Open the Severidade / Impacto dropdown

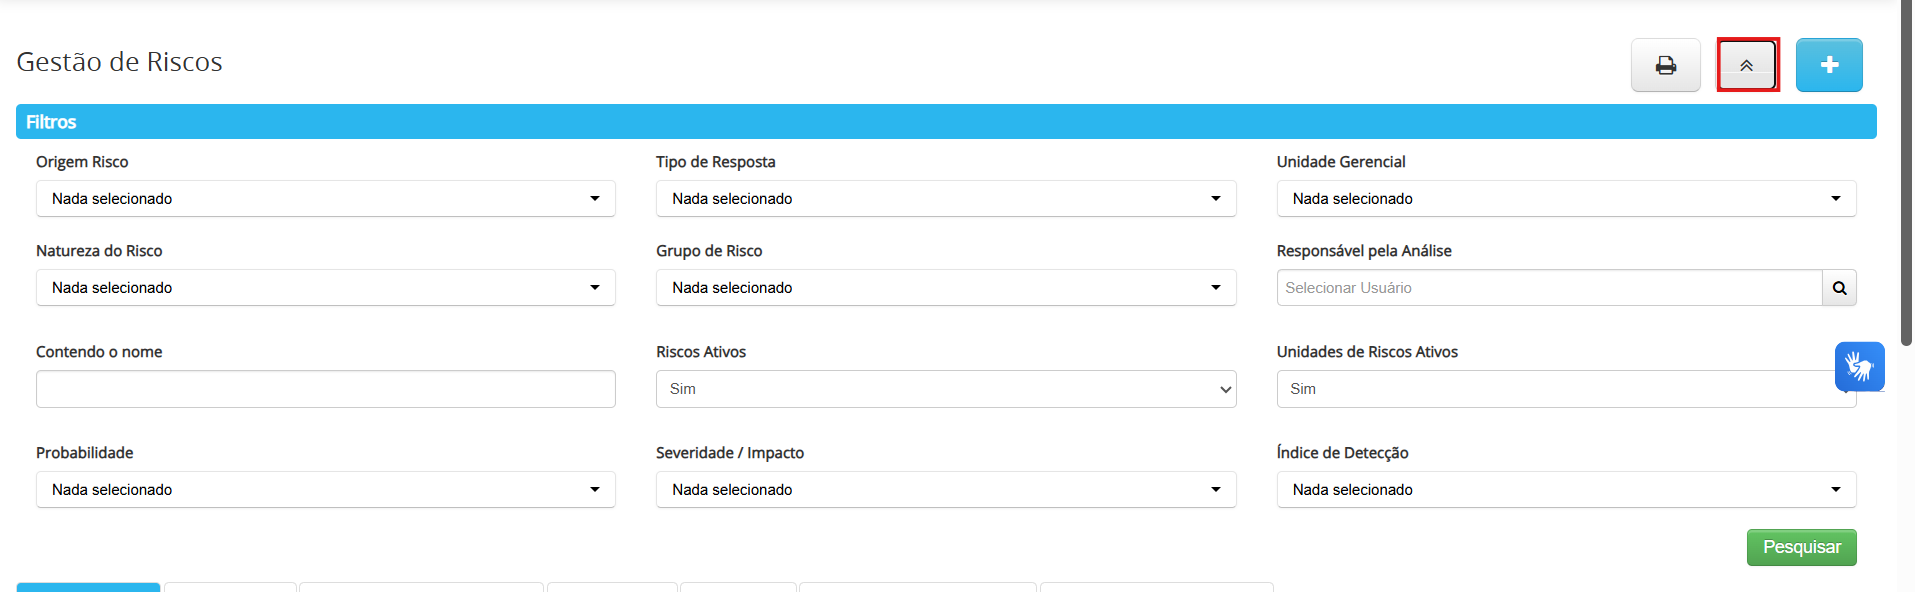tap(945, 490)
